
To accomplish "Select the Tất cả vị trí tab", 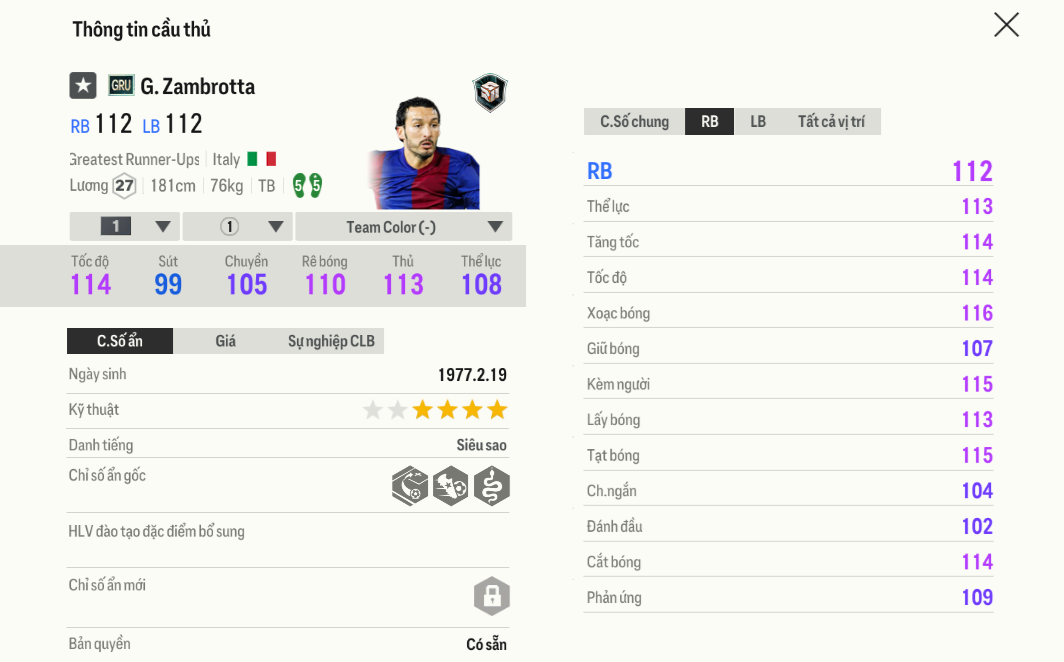I will click(x=831, y=122).
